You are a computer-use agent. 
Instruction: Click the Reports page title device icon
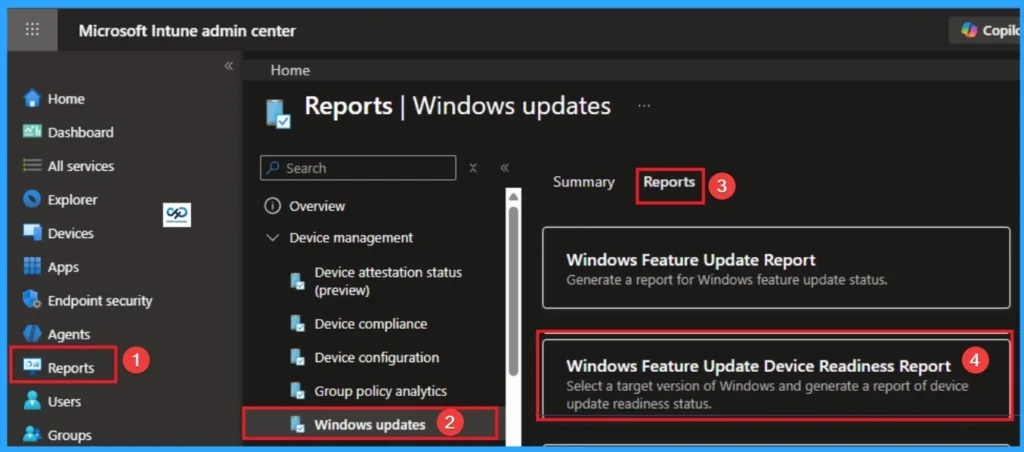pyautogui.click(x=278, y=113)
